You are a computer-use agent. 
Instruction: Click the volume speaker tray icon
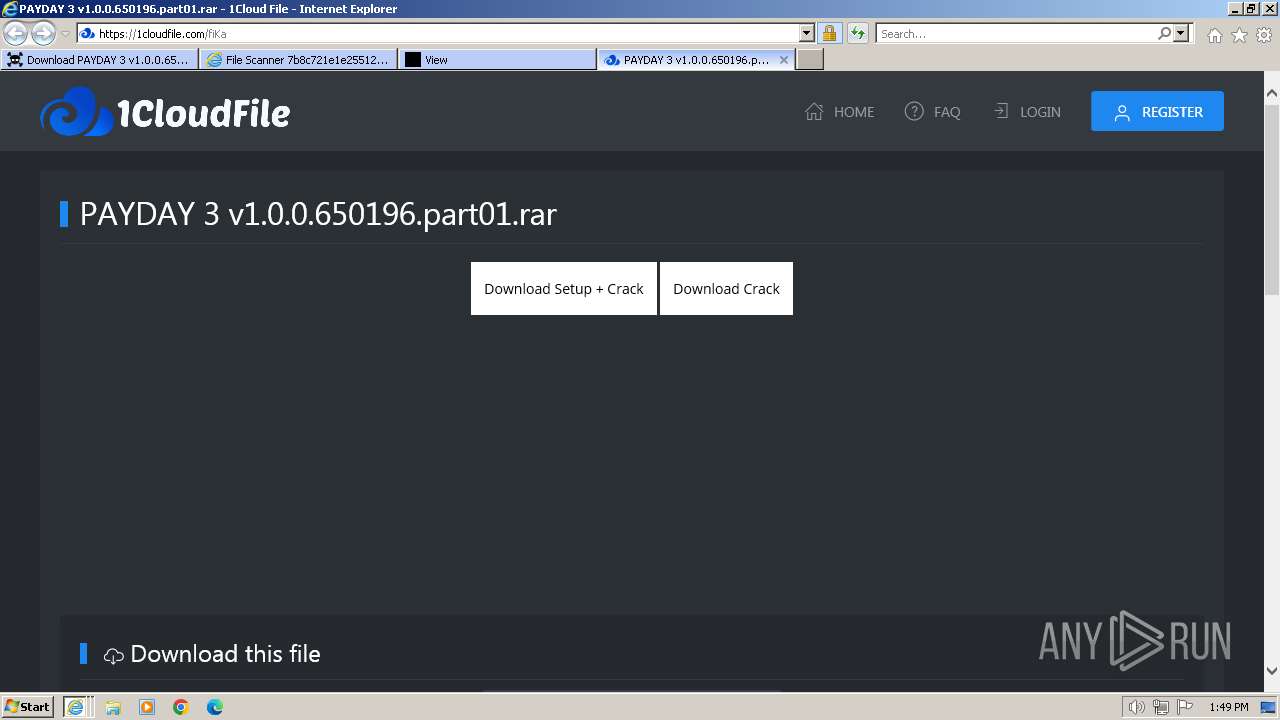coord(1137,707)
